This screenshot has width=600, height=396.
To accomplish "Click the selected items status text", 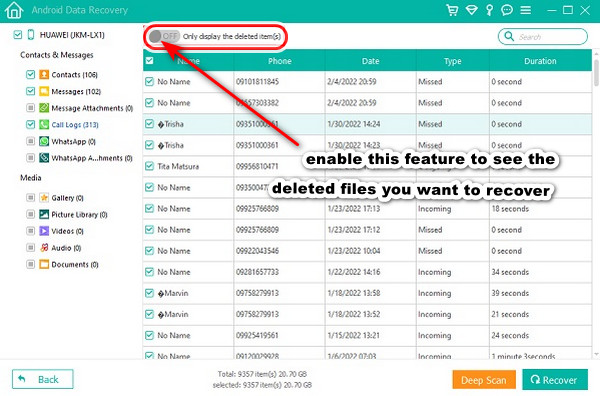I will tap(262, 385).
